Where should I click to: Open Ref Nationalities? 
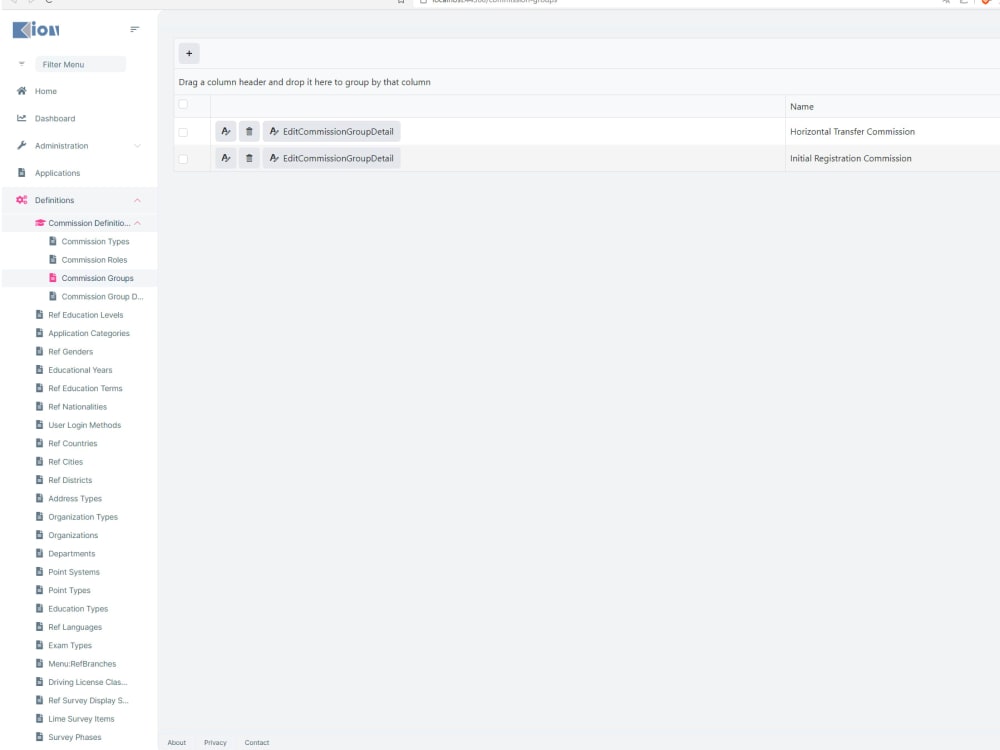click(x=77, y=407)
